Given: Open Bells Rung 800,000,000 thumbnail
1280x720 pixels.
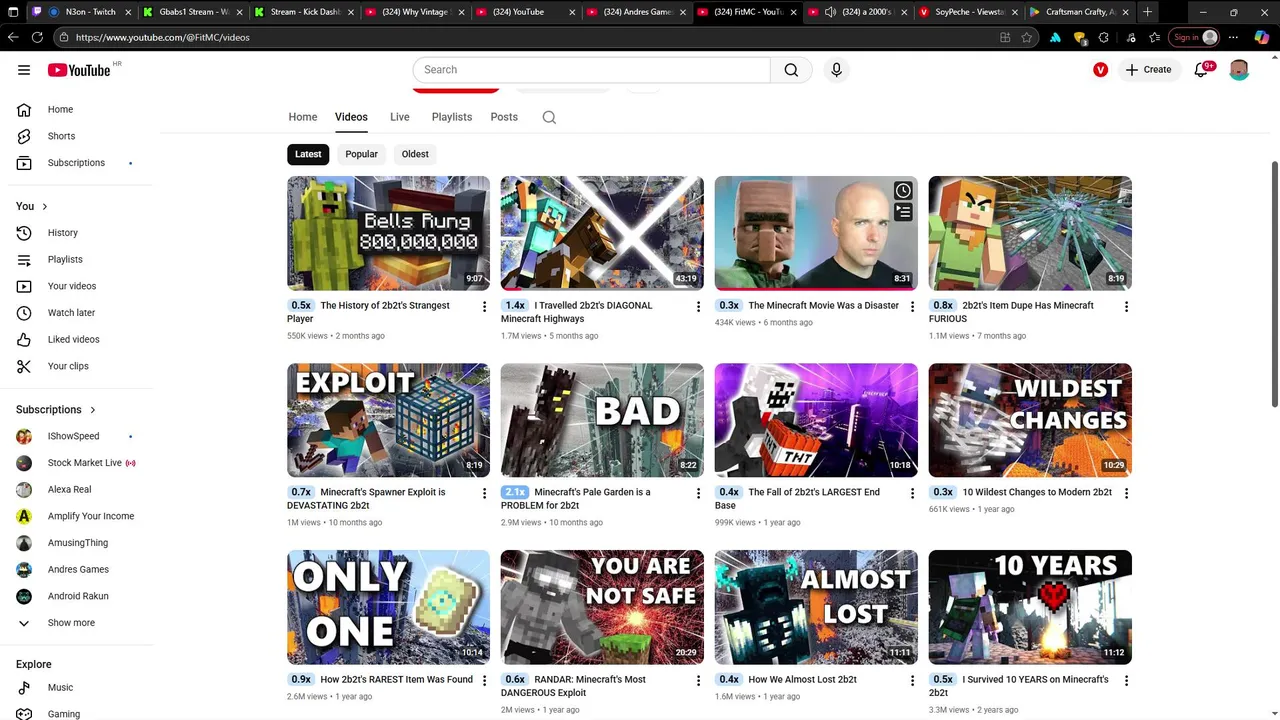Looking at the screenshot, I should 388,233.
